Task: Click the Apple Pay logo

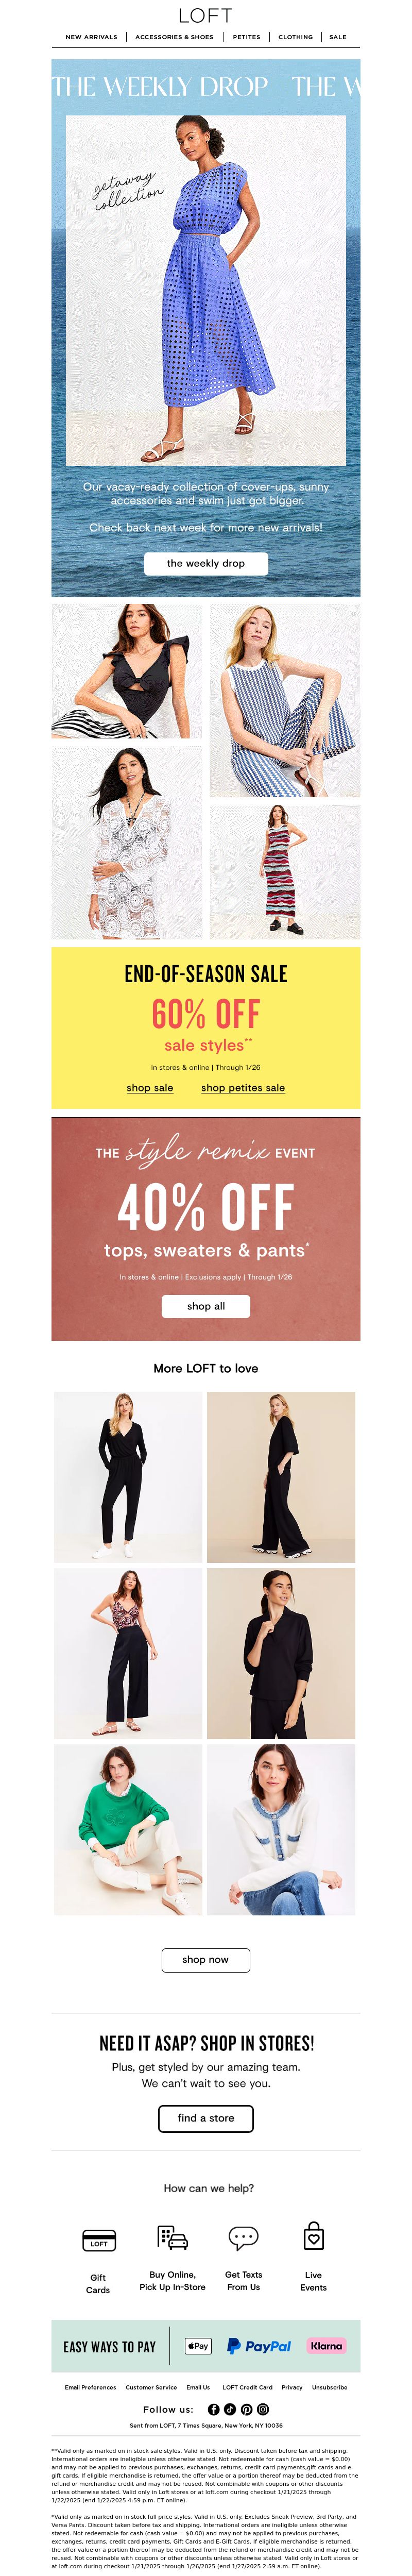Action: point(198,2346)
